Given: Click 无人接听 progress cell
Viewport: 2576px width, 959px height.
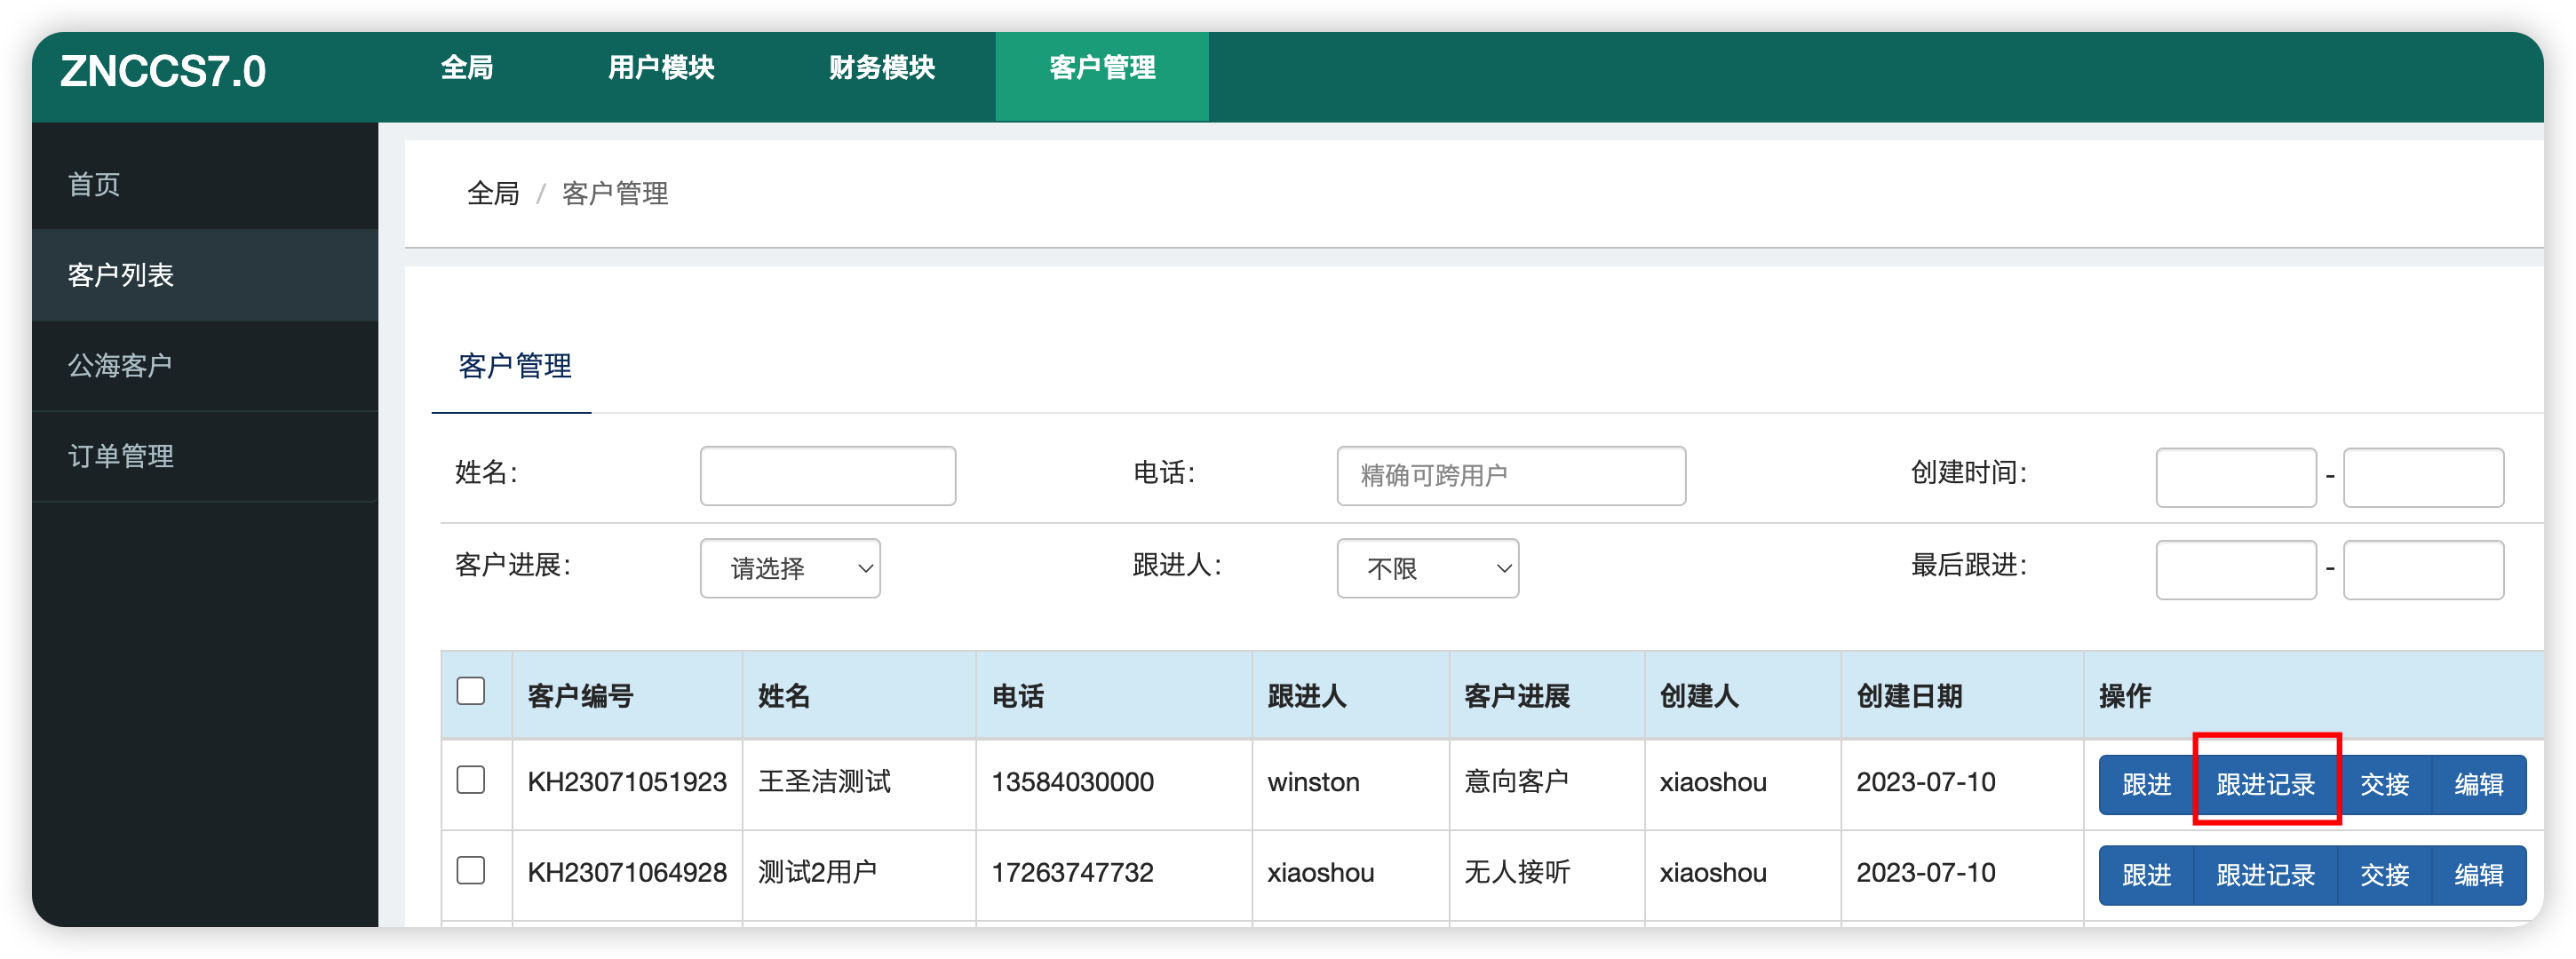Looking at the screenshot, I should (x=1516, y=873).
